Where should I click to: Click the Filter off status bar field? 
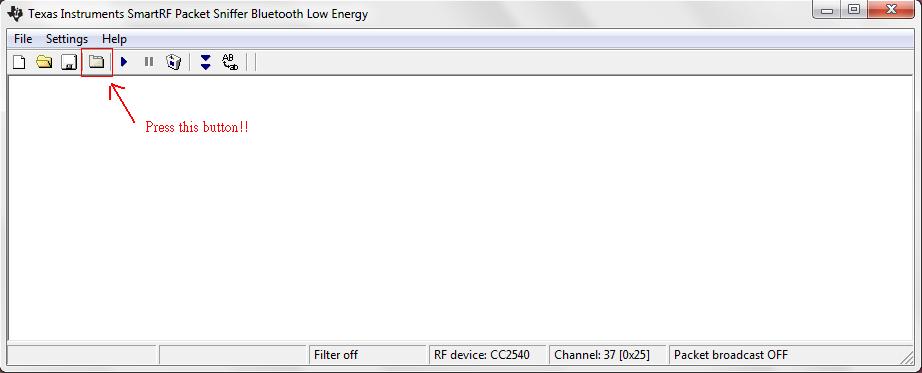click(368, 355)
